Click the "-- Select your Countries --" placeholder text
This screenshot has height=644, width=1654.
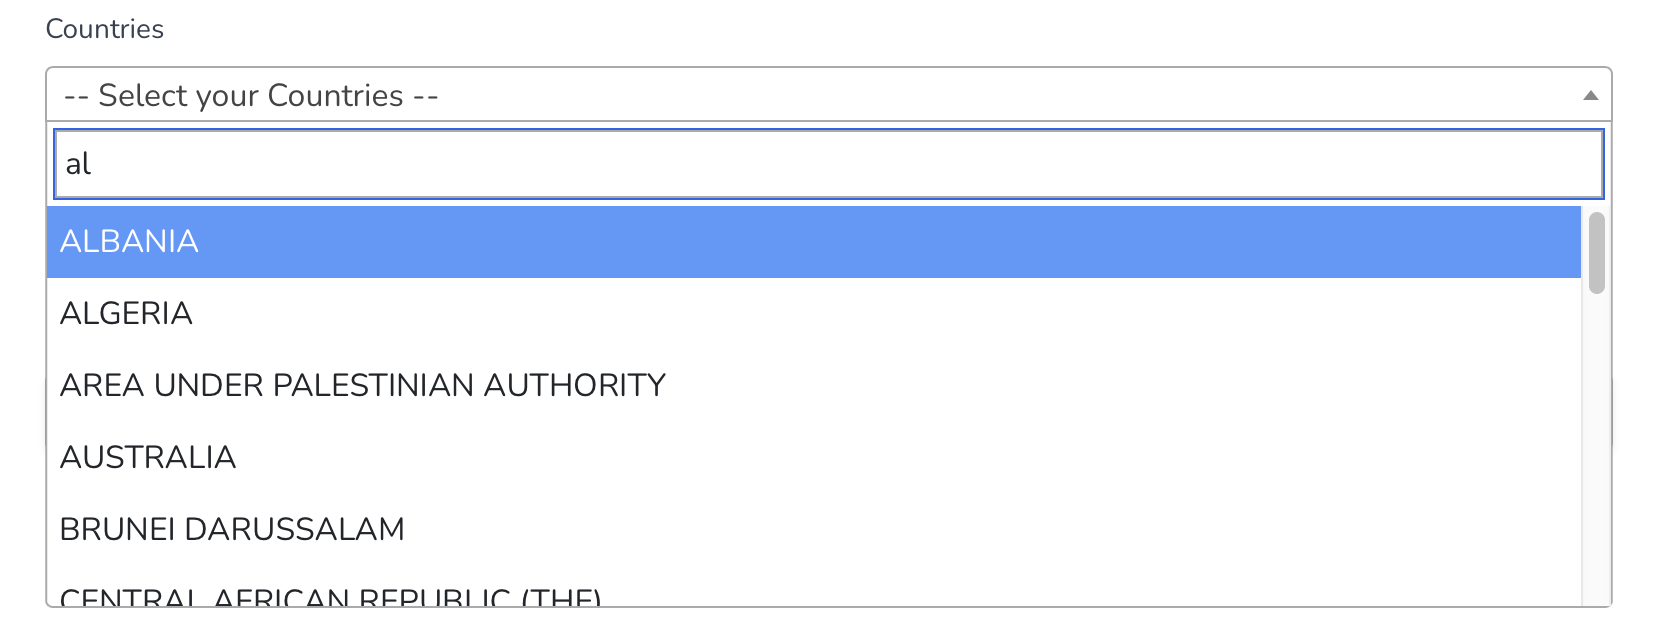tap(251, 96)
